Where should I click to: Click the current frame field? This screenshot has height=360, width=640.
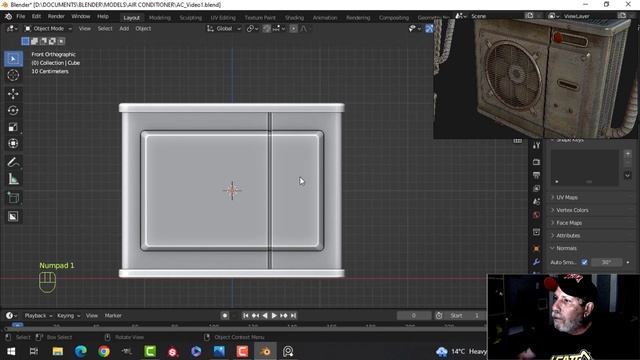coord(413,316)
